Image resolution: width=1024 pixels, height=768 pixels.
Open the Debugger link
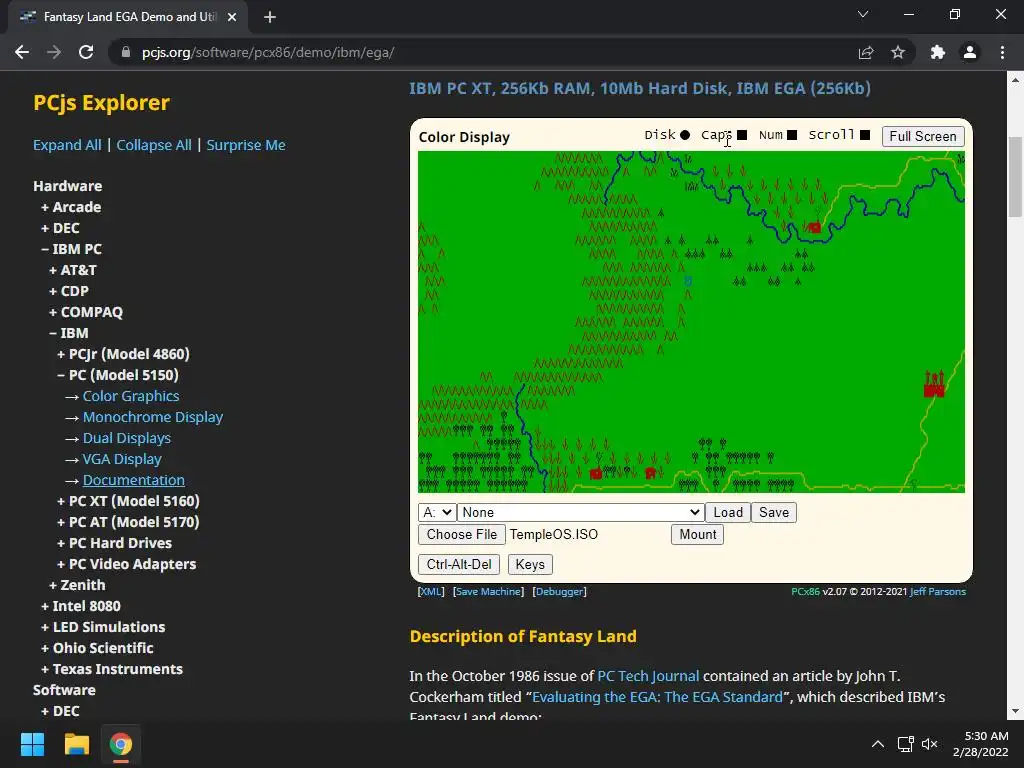coord(560,592)
